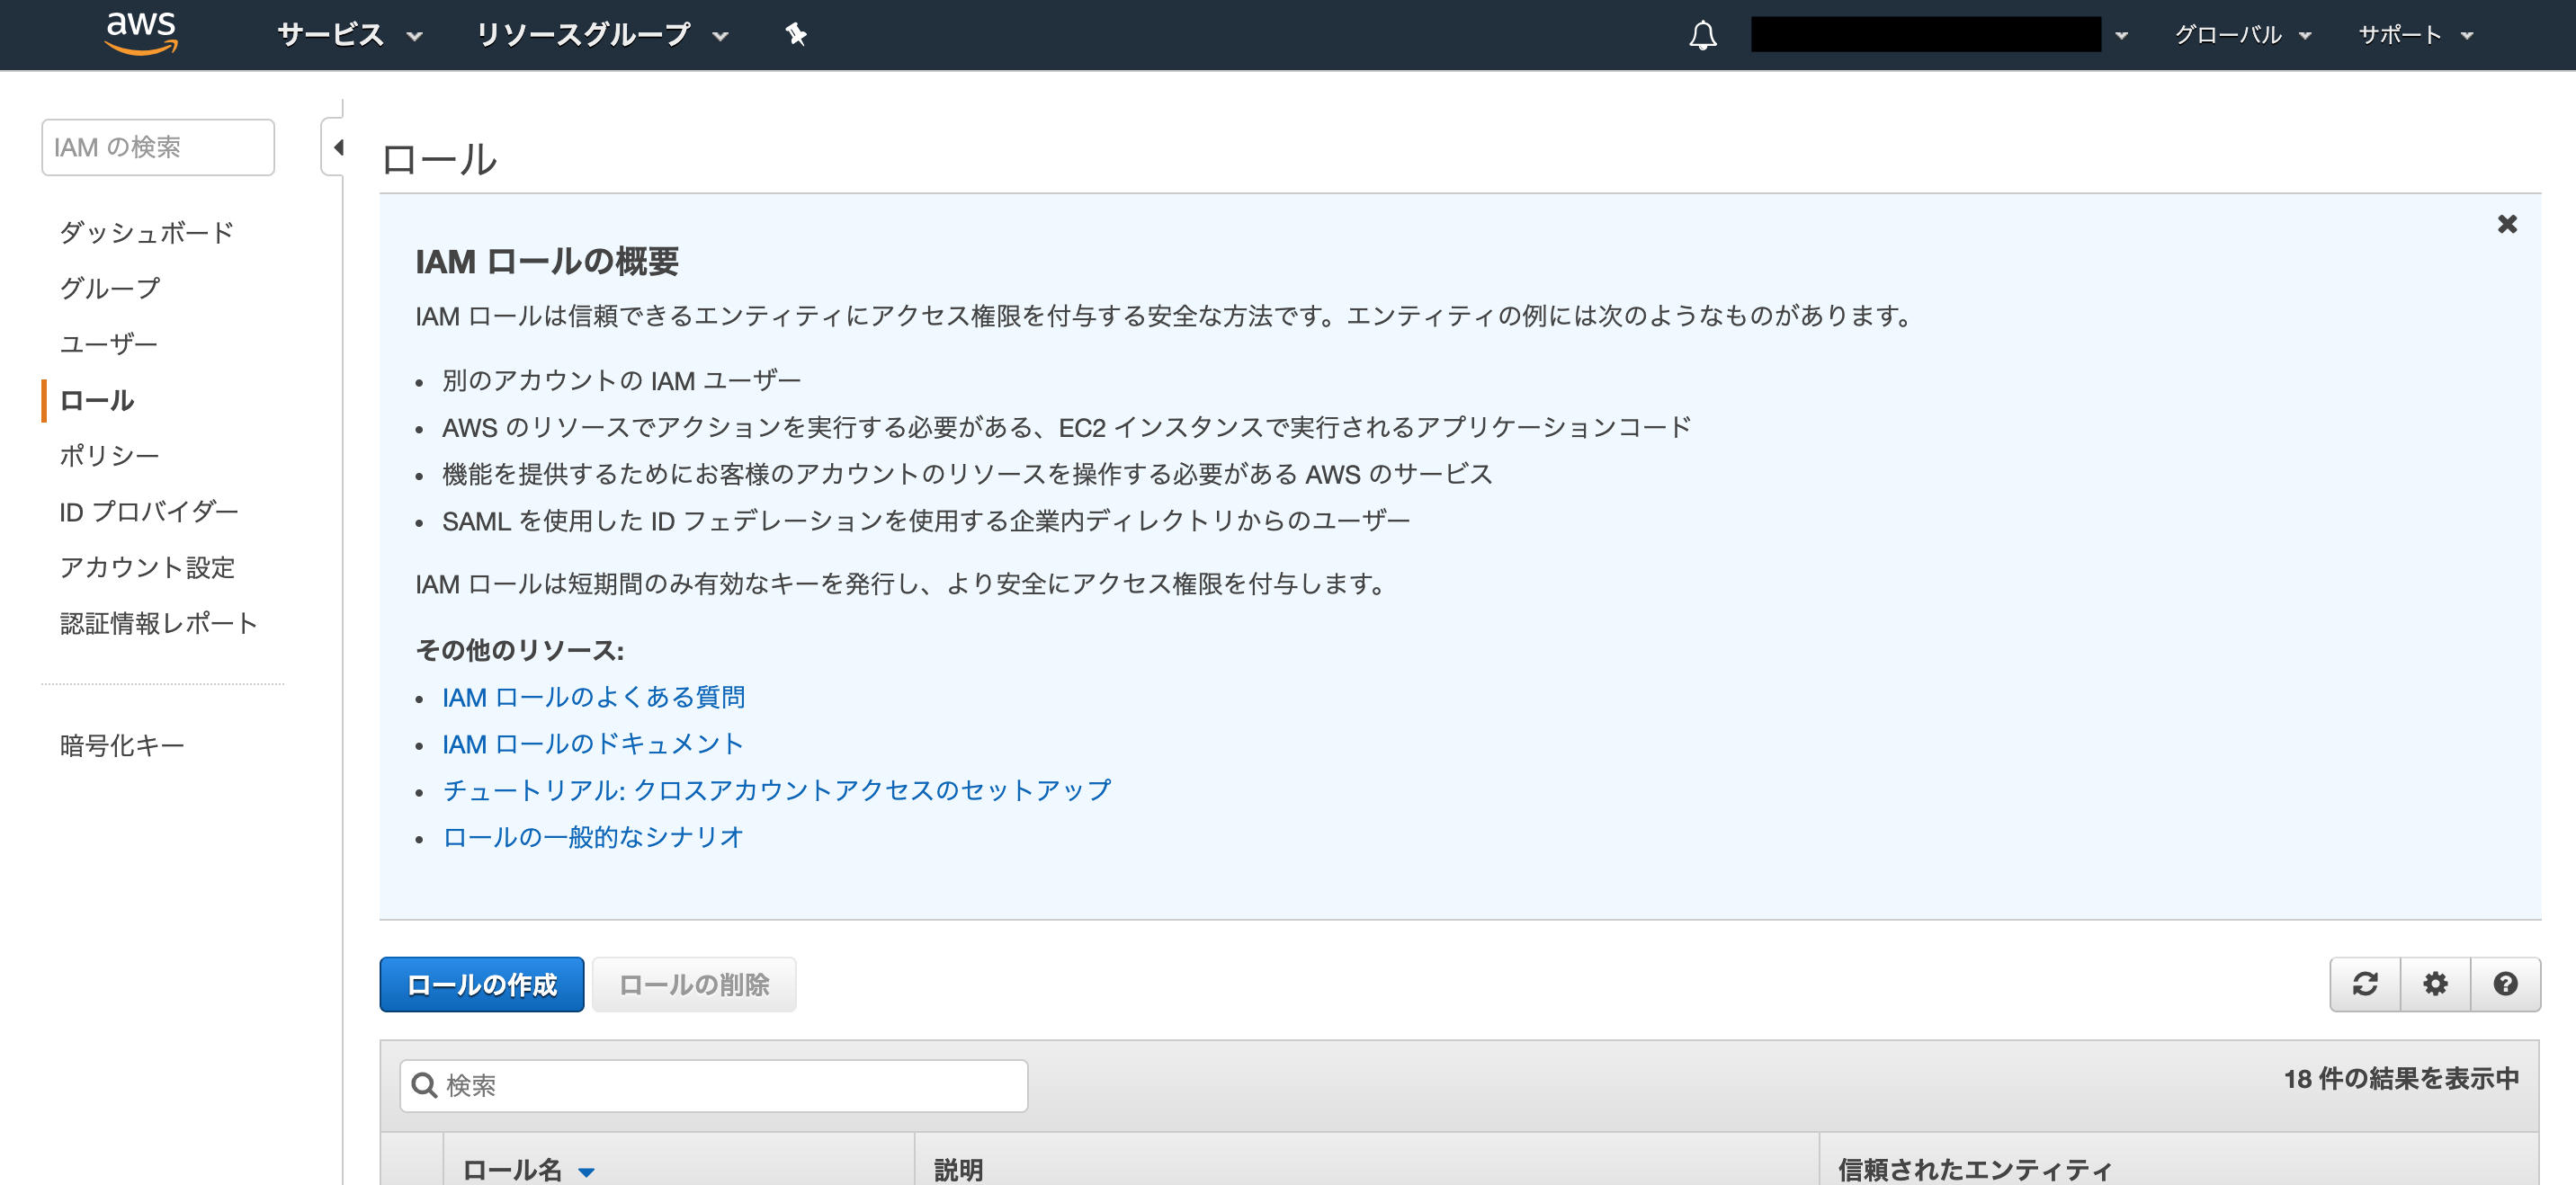The width and height of the screenshot is (2576, 1185).
Task: Go to ダッシュボード in the sidebar
Action: [146, 232]
